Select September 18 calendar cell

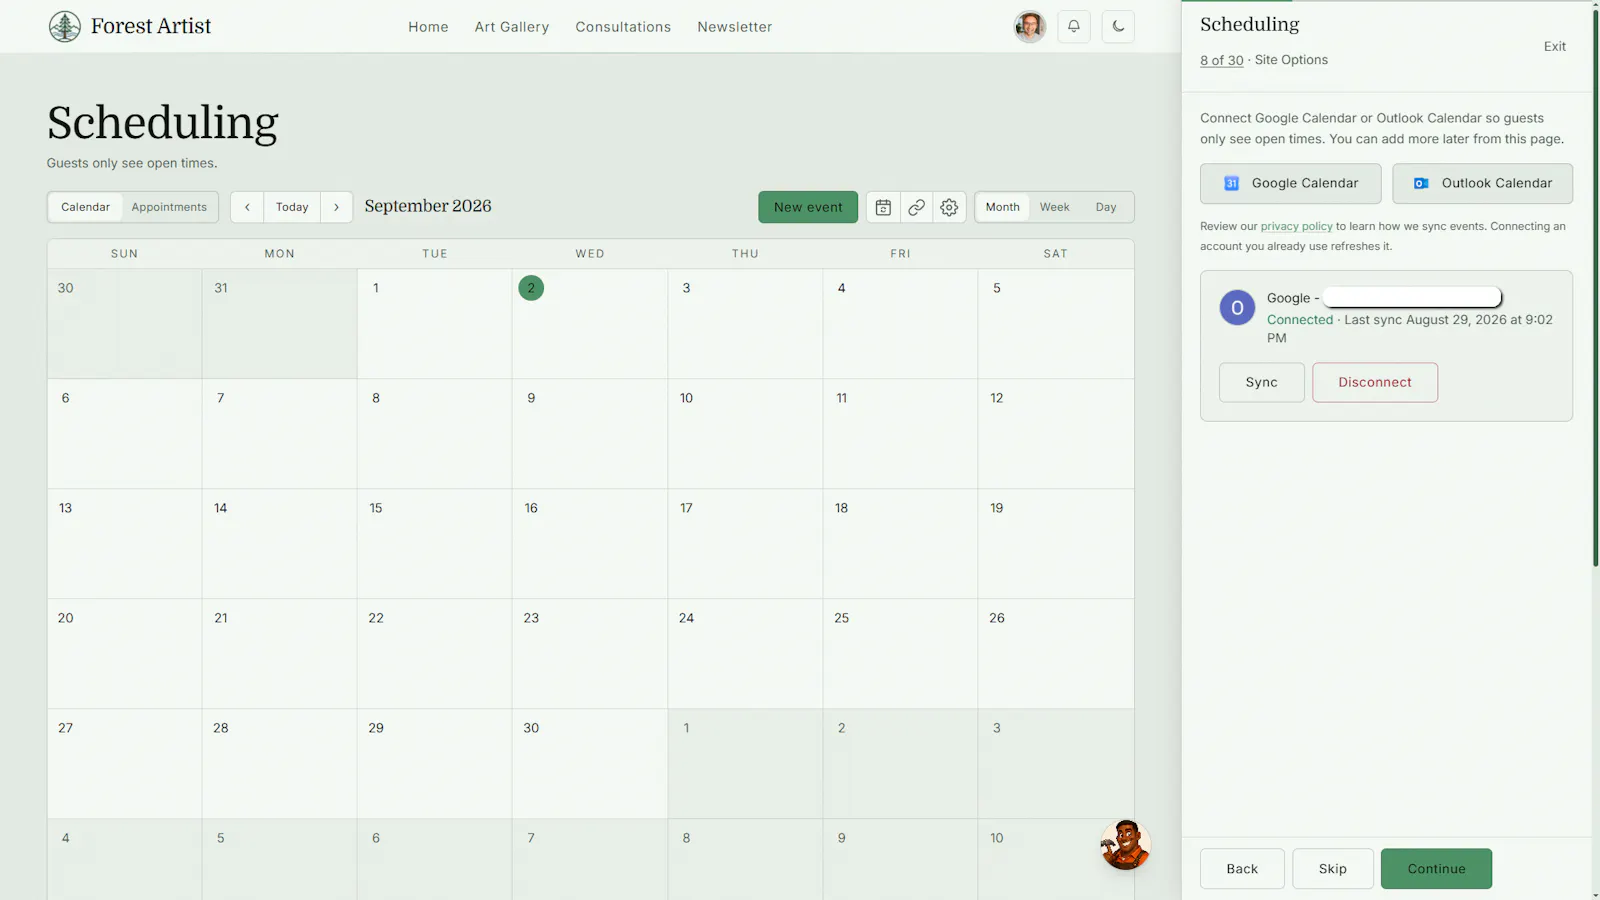point(900,544)
